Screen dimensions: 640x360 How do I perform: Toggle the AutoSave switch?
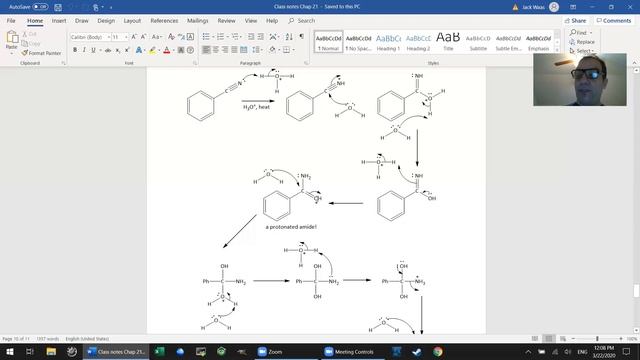[40, 7]
